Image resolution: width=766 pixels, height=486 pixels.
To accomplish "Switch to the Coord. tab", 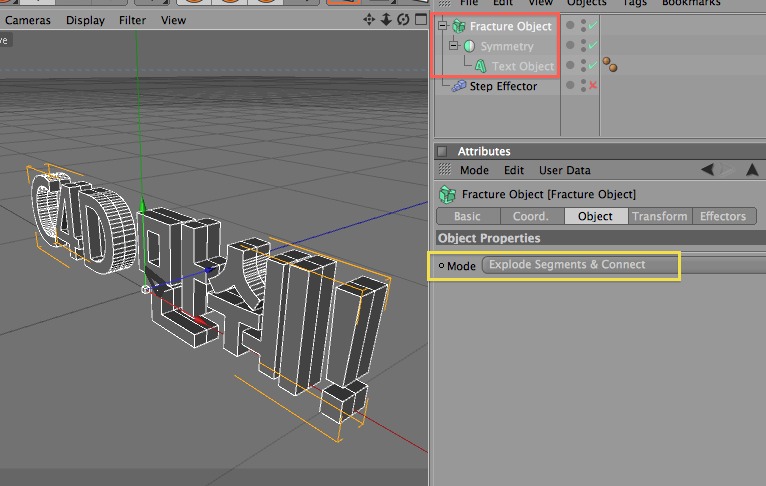I will click(x=532, y=216).
